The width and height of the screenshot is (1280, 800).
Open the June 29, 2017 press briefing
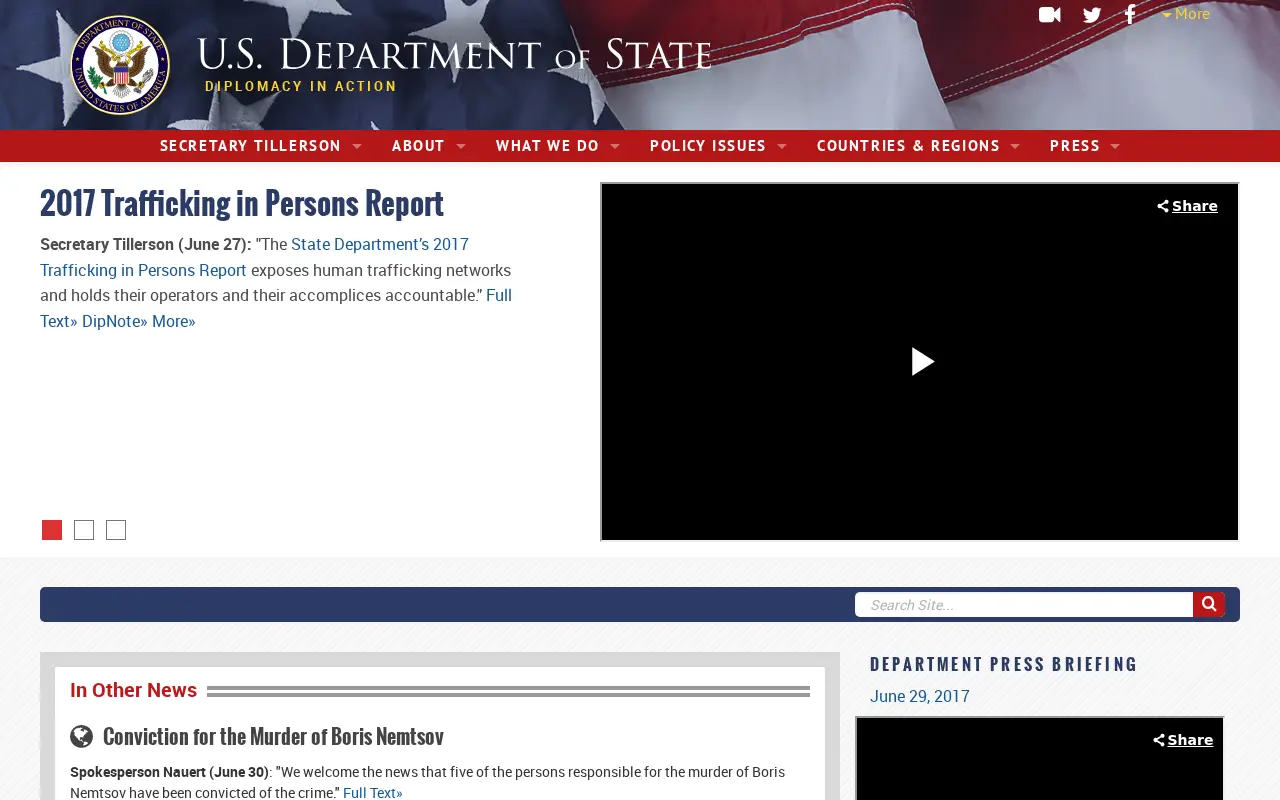click(919, 696)
